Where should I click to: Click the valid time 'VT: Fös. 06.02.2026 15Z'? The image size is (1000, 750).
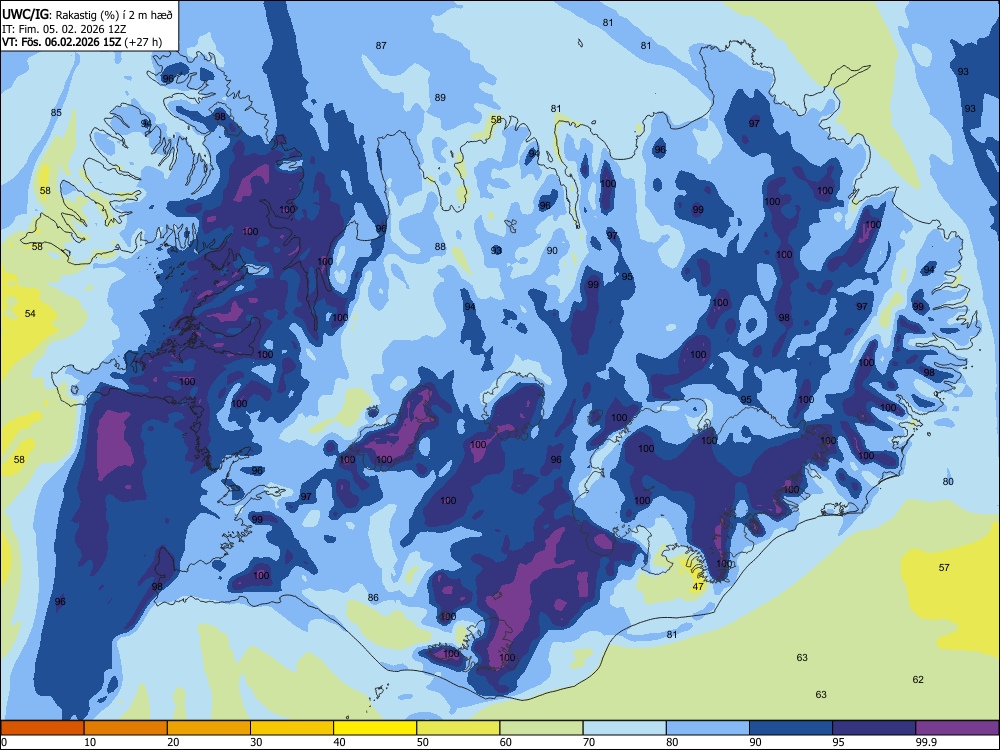click(62, 42)
